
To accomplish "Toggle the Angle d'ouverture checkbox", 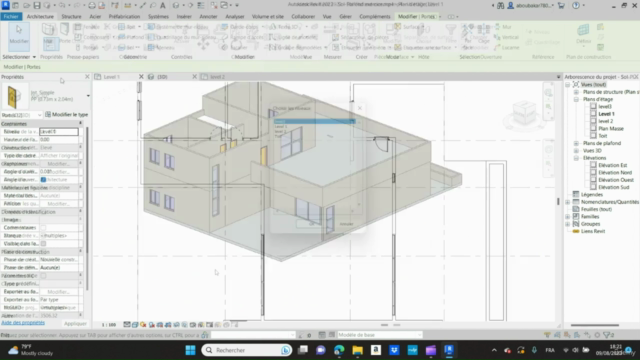I will tap(43, 180).
